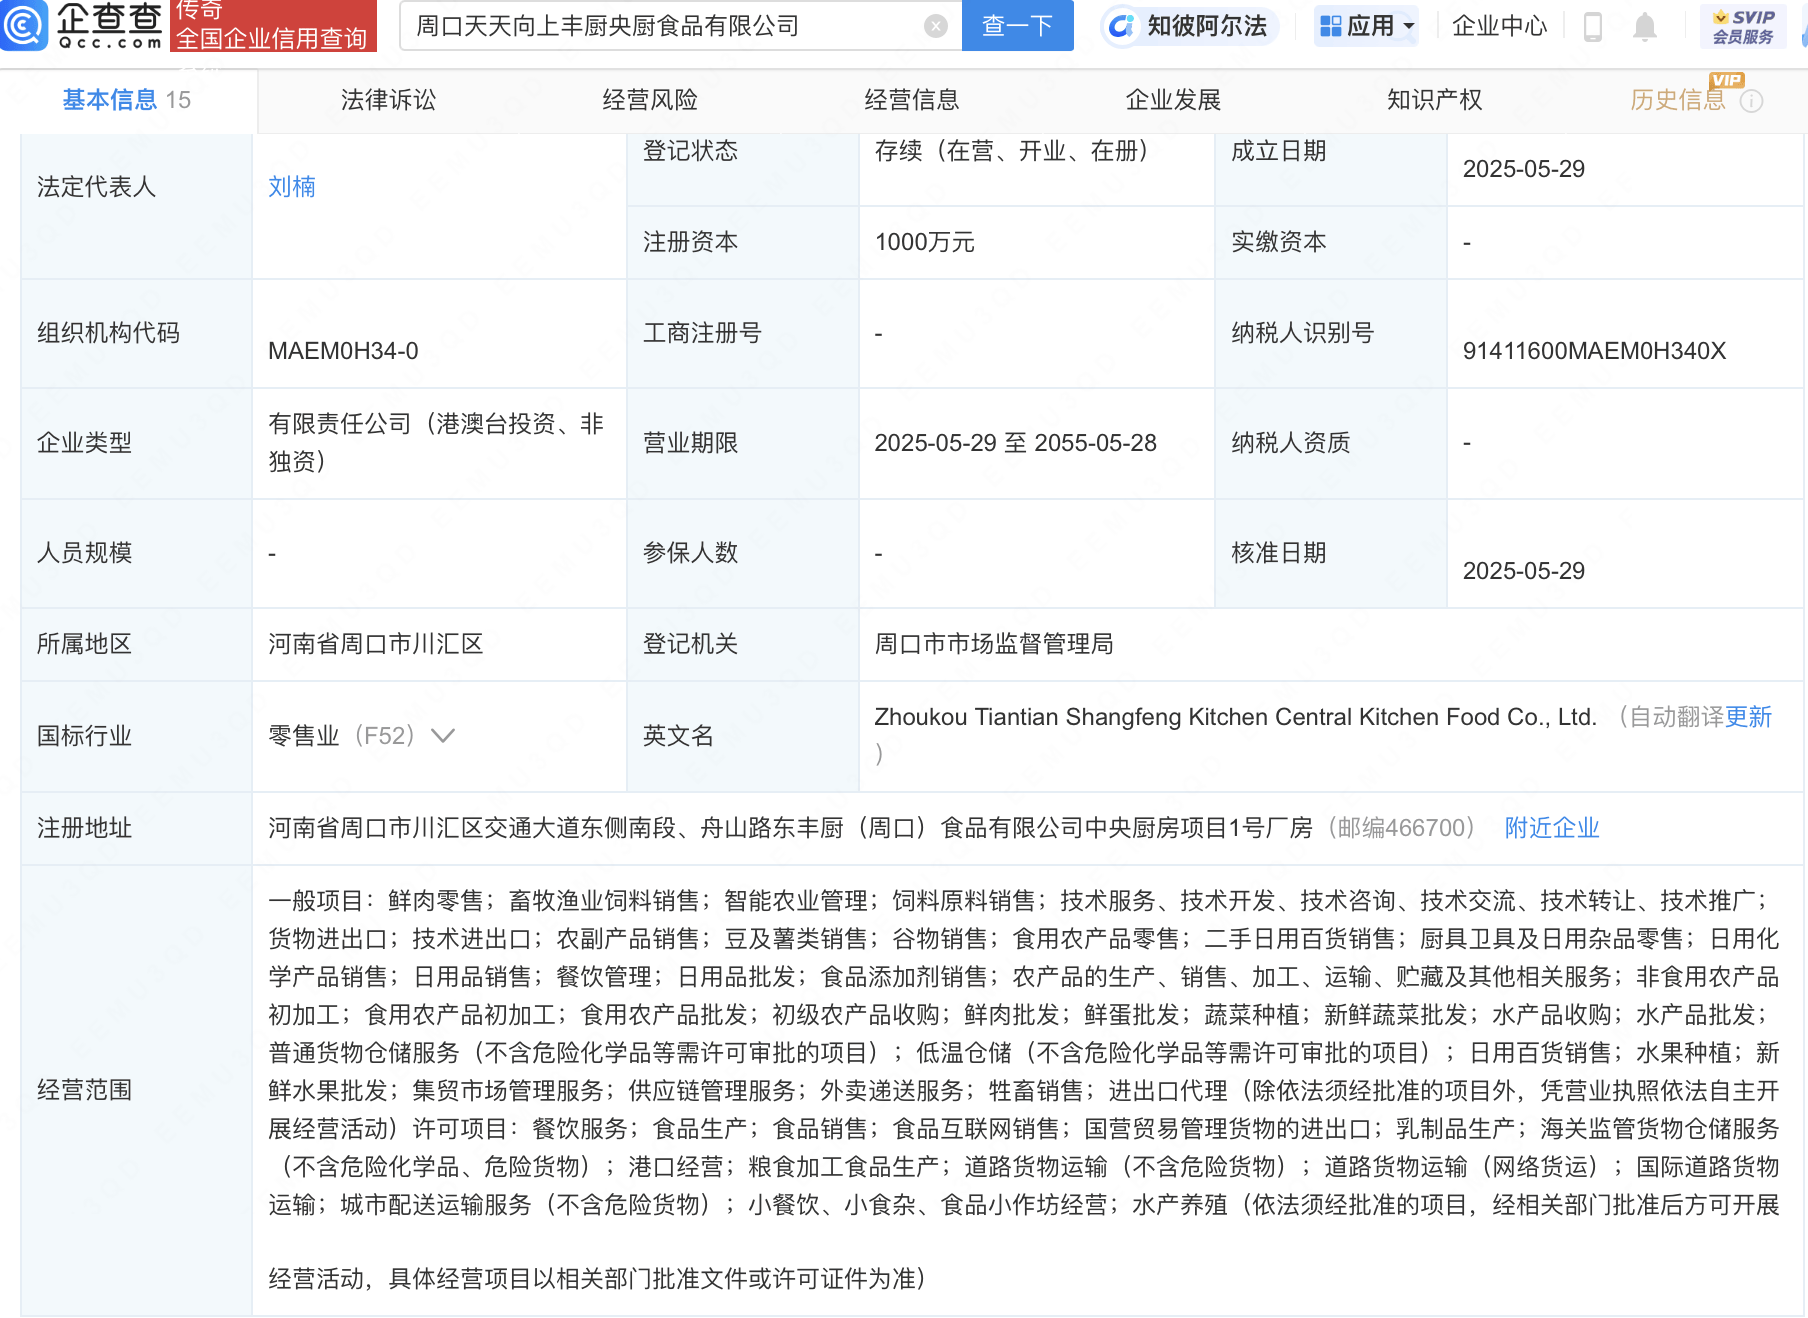Click the 成立日期 label
The width and height of the screenshot is (1808, 1318).
pyautogui.click(x=1278, y=151)
